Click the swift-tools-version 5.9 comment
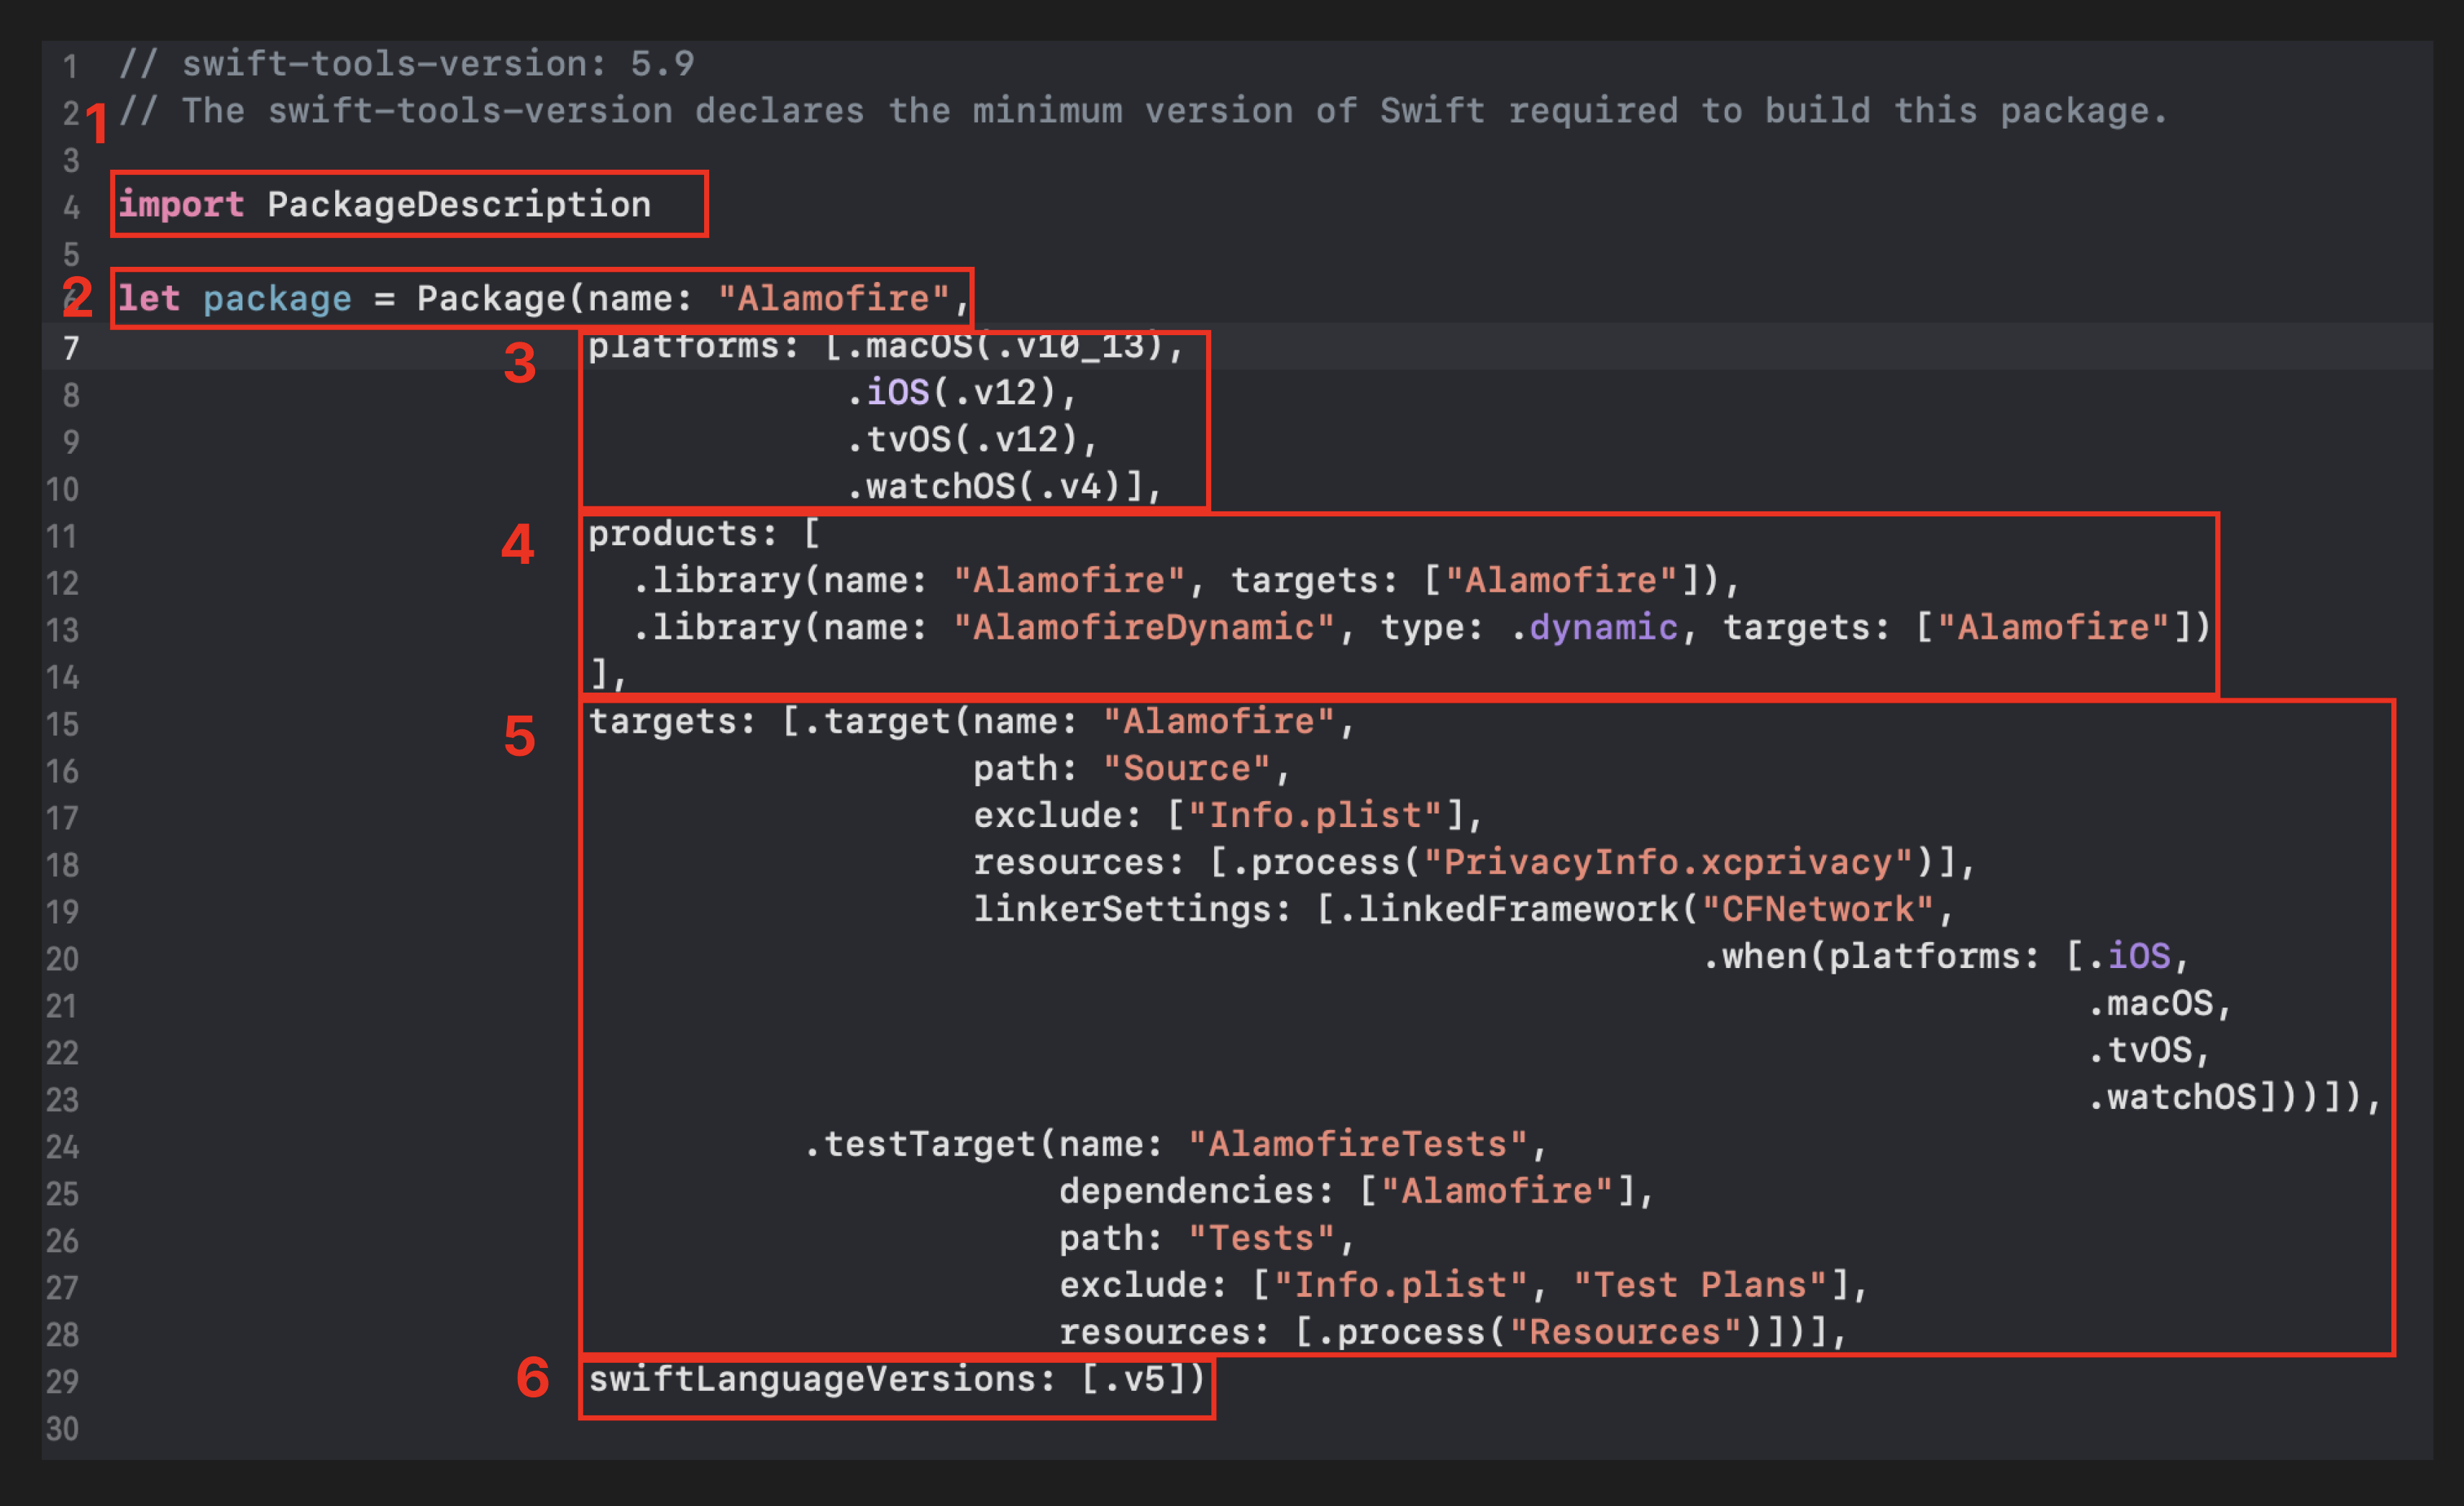The image size is (2464, 1506). 407,64
